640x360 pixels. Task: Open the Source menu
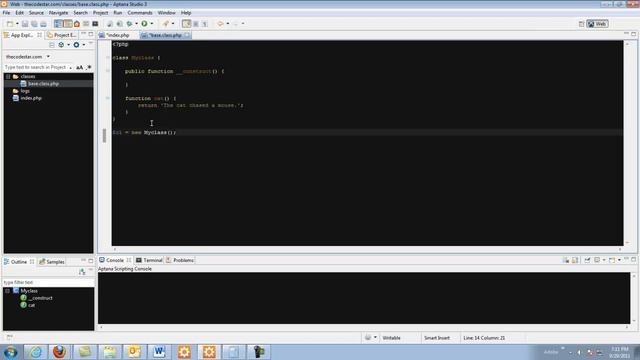36,13
